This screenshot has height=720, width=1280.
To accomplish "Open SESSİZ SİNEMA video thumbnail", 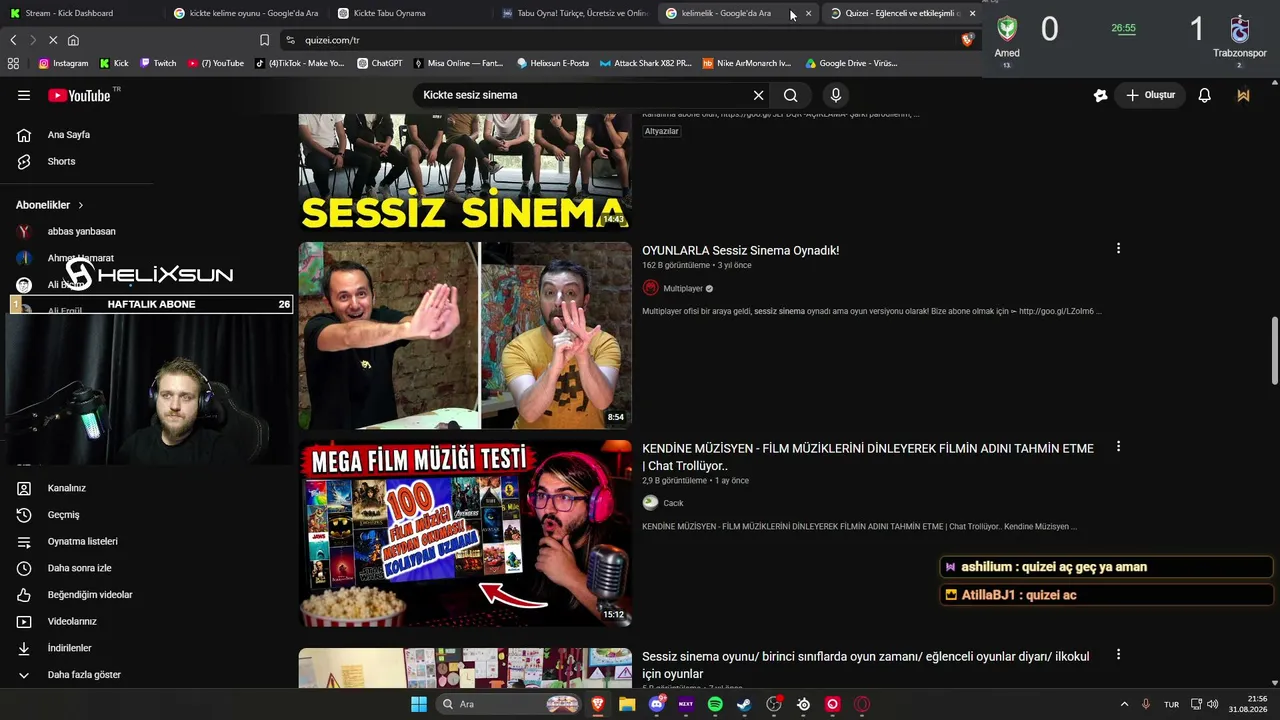I will (x=465, y=172).
